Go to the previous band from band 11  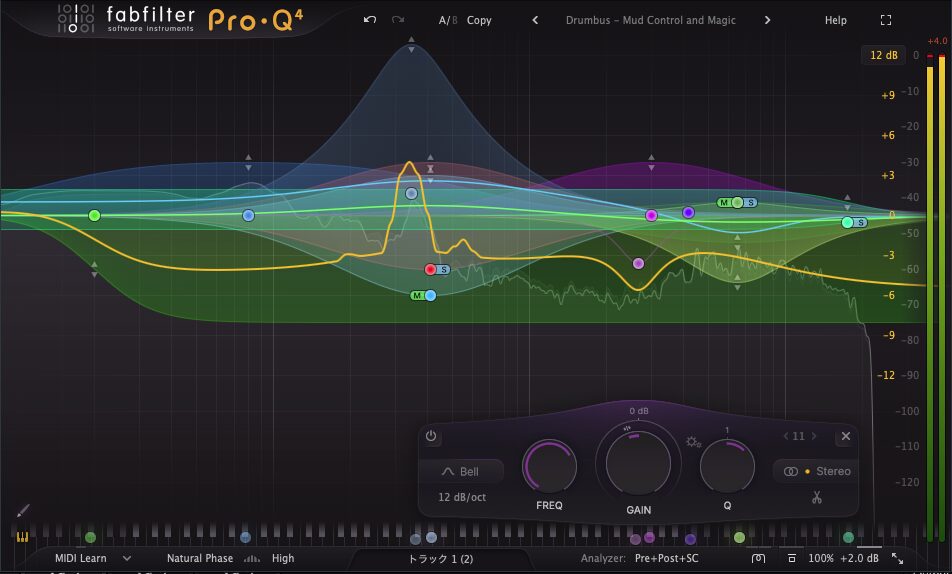coord(786,436)
